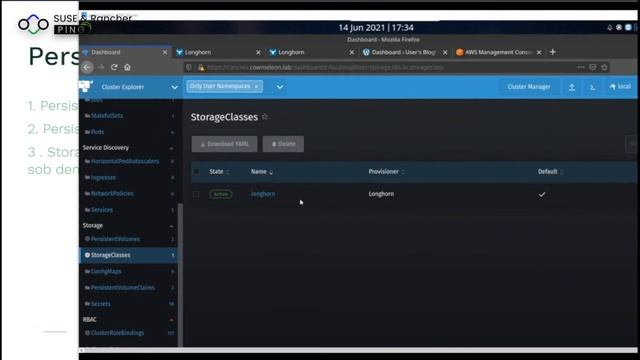Expand the namespace filter chevron

point(280,87)
